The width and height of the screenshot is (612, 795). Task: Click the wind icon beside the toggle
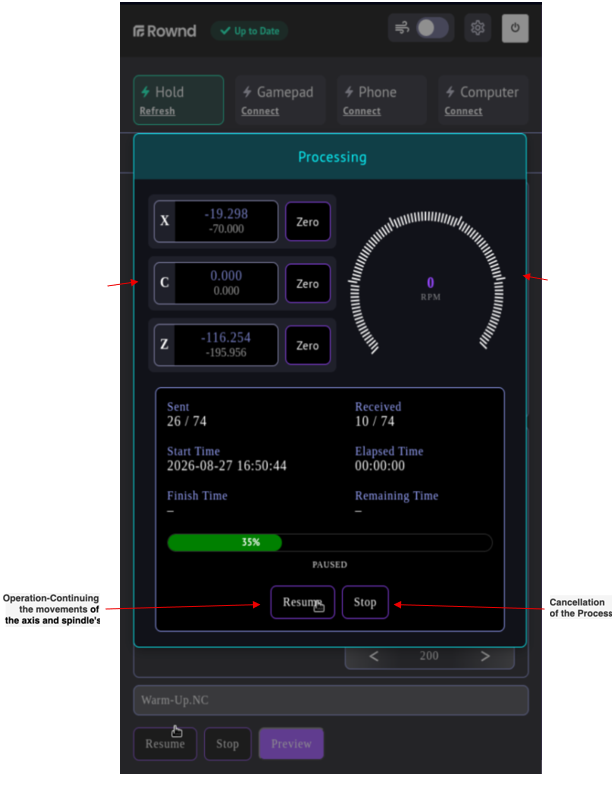(x=402, y=28)
